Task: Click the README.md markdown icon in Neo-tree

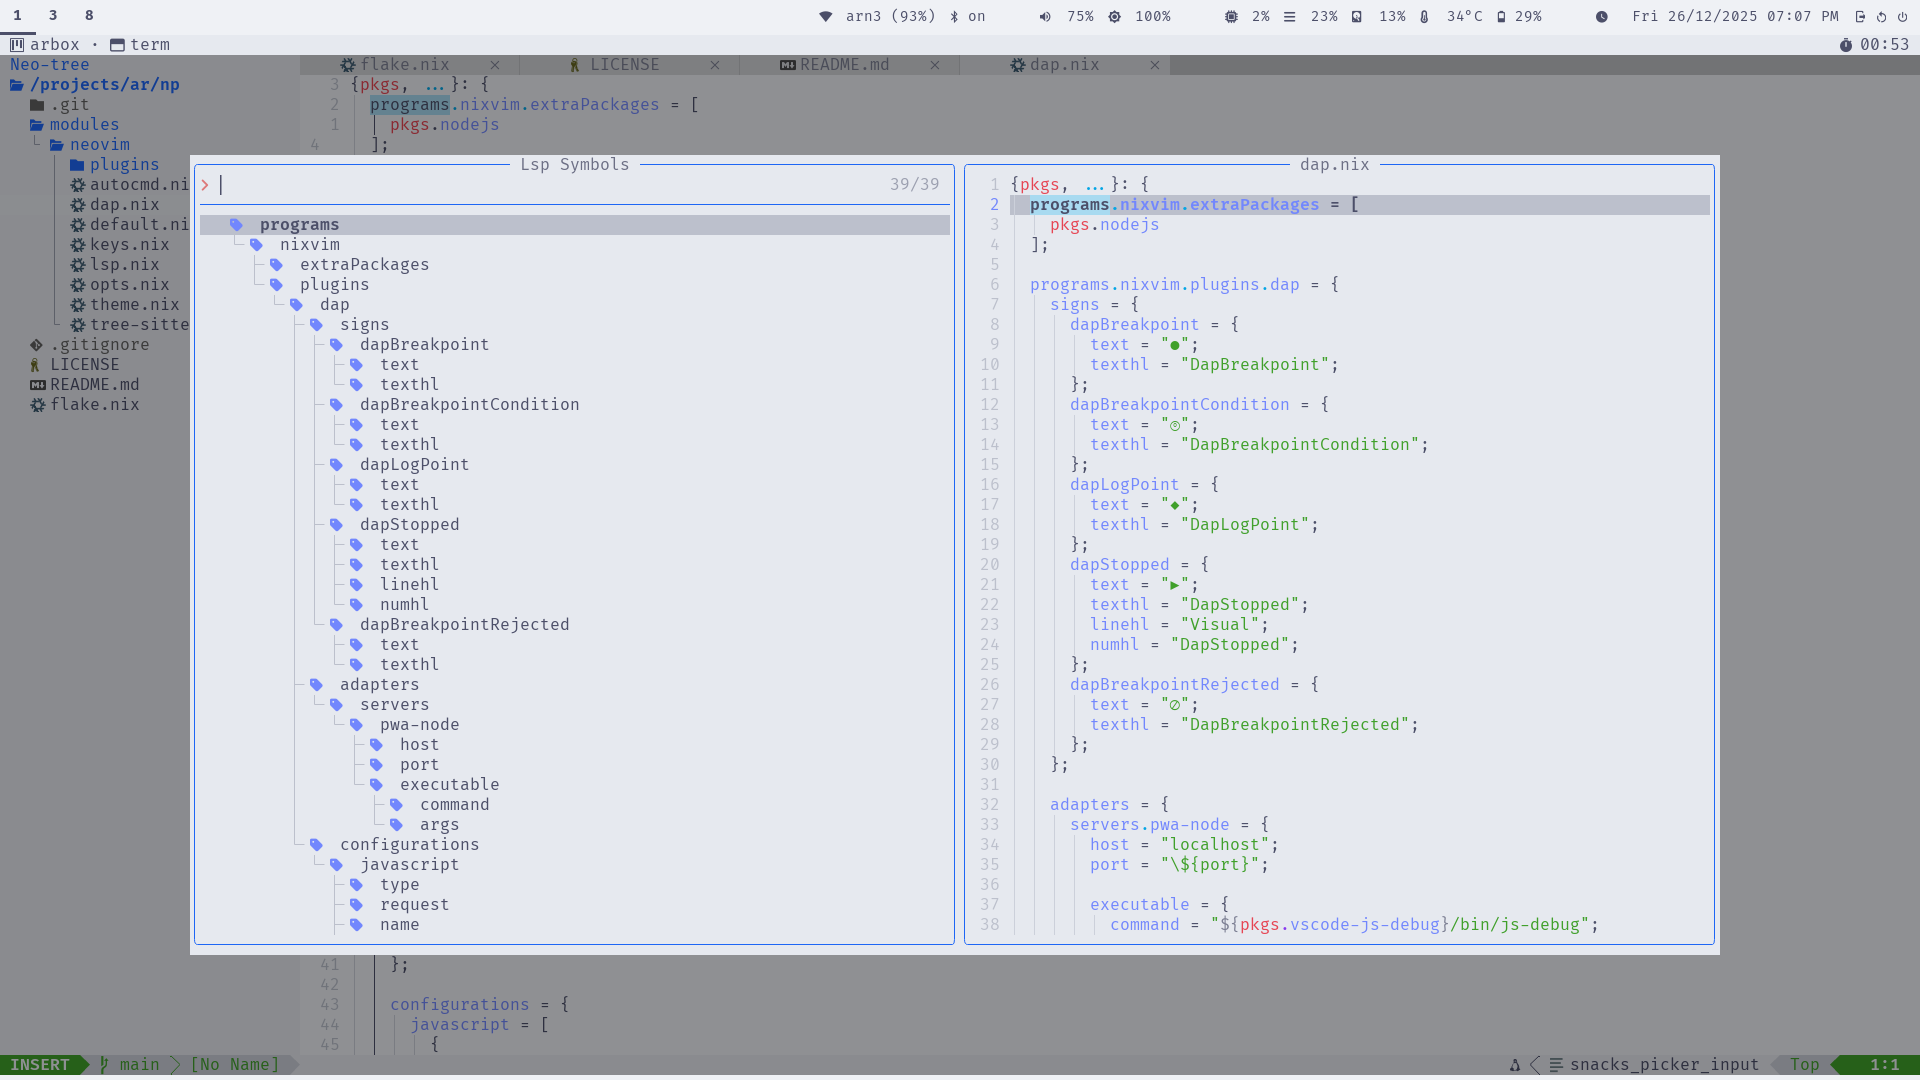Action: pos(37,385)
